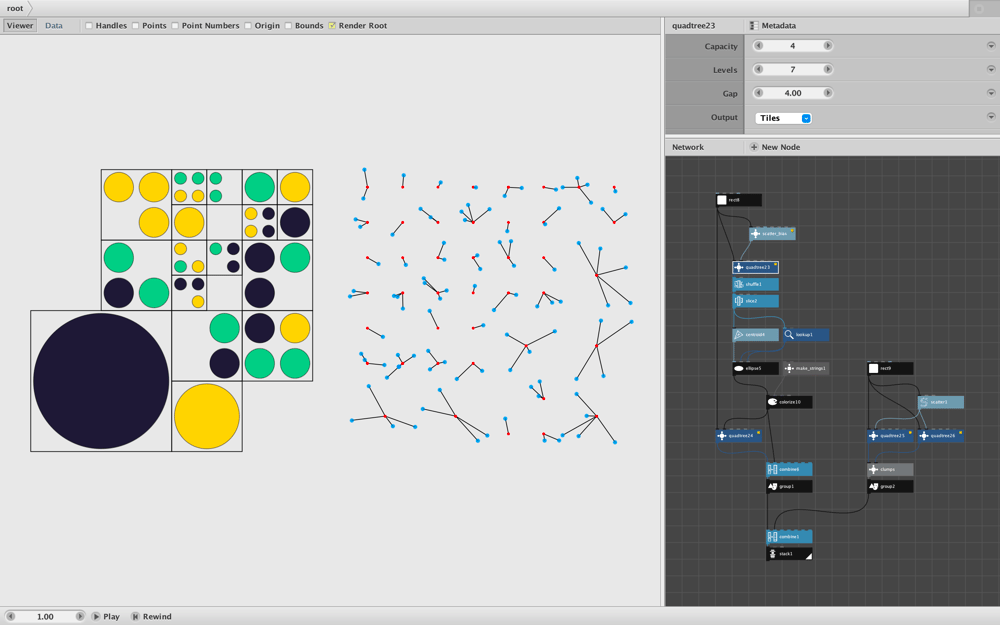Click the Levels value field 7
The image size is (1000, 625).
[793, 70]
